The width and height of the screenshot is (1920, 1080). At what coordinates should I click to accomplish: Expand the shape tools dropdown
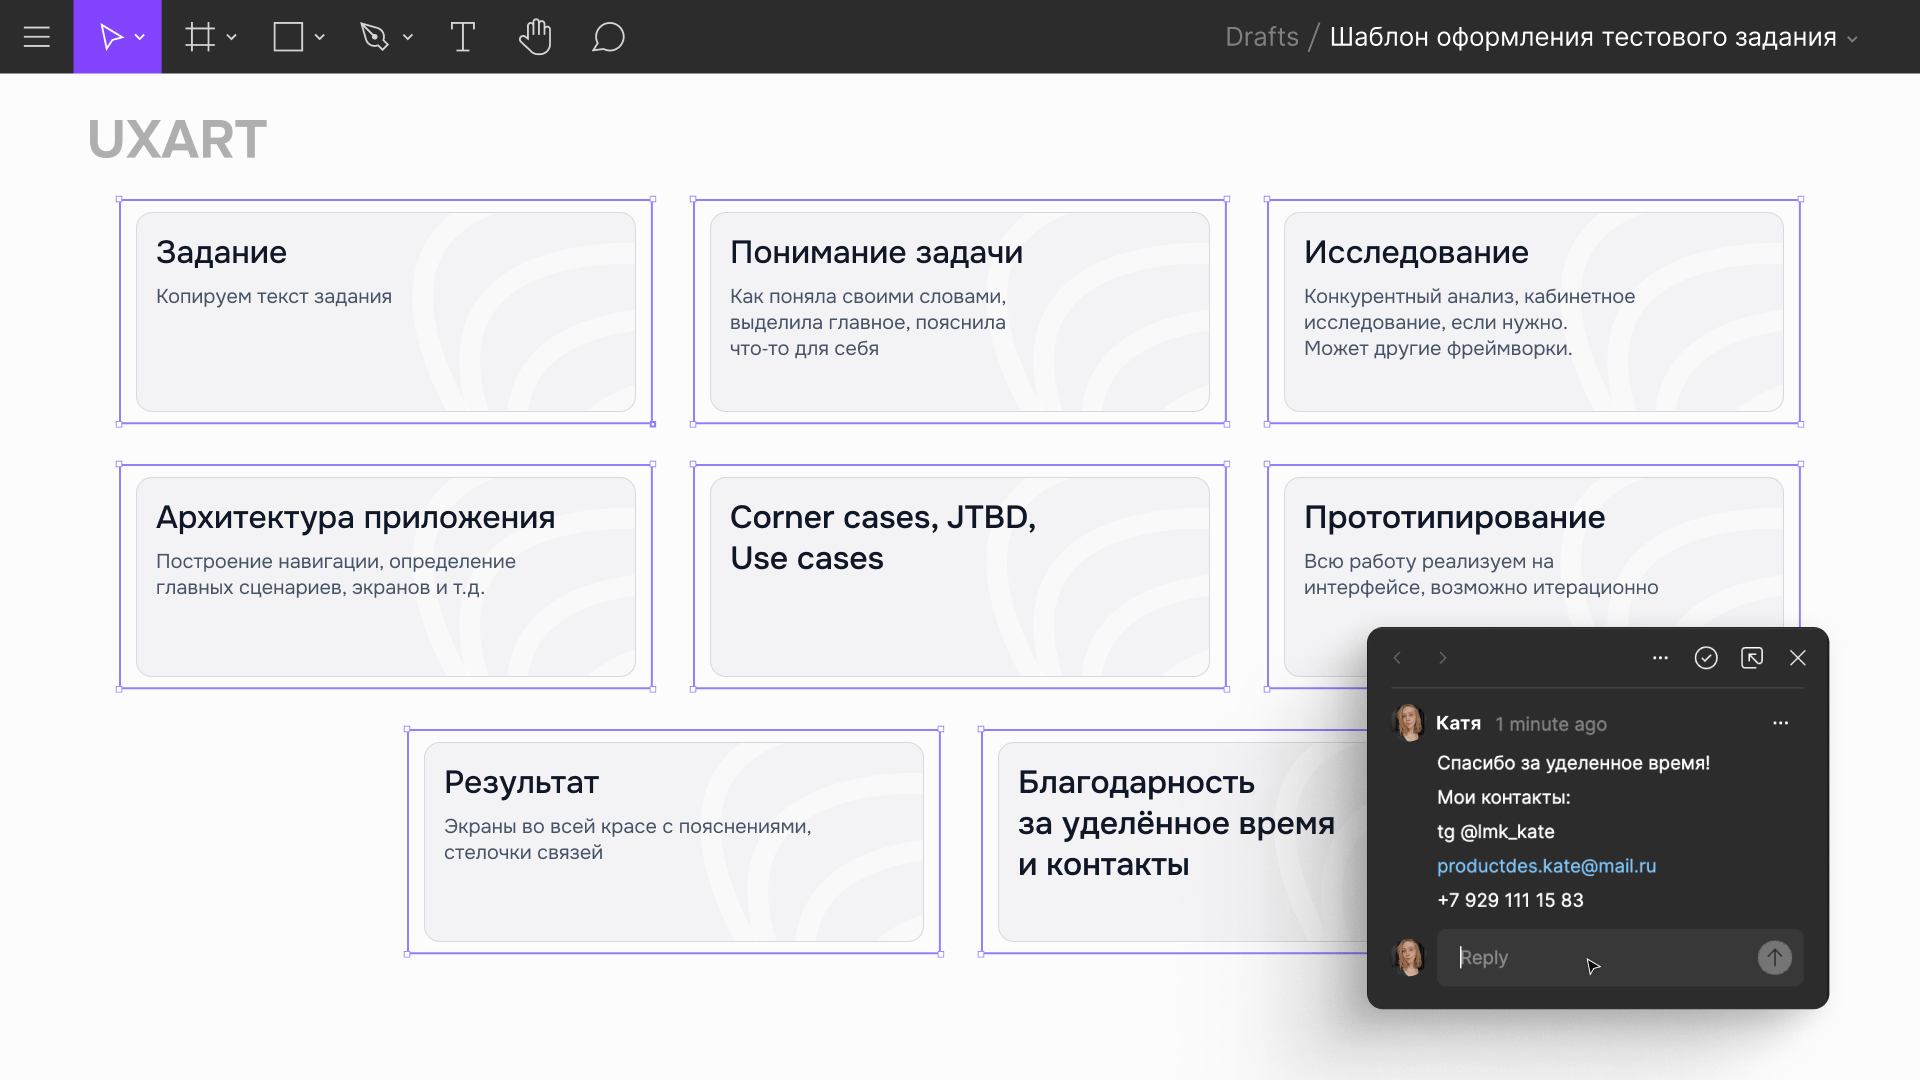[321, 37]
